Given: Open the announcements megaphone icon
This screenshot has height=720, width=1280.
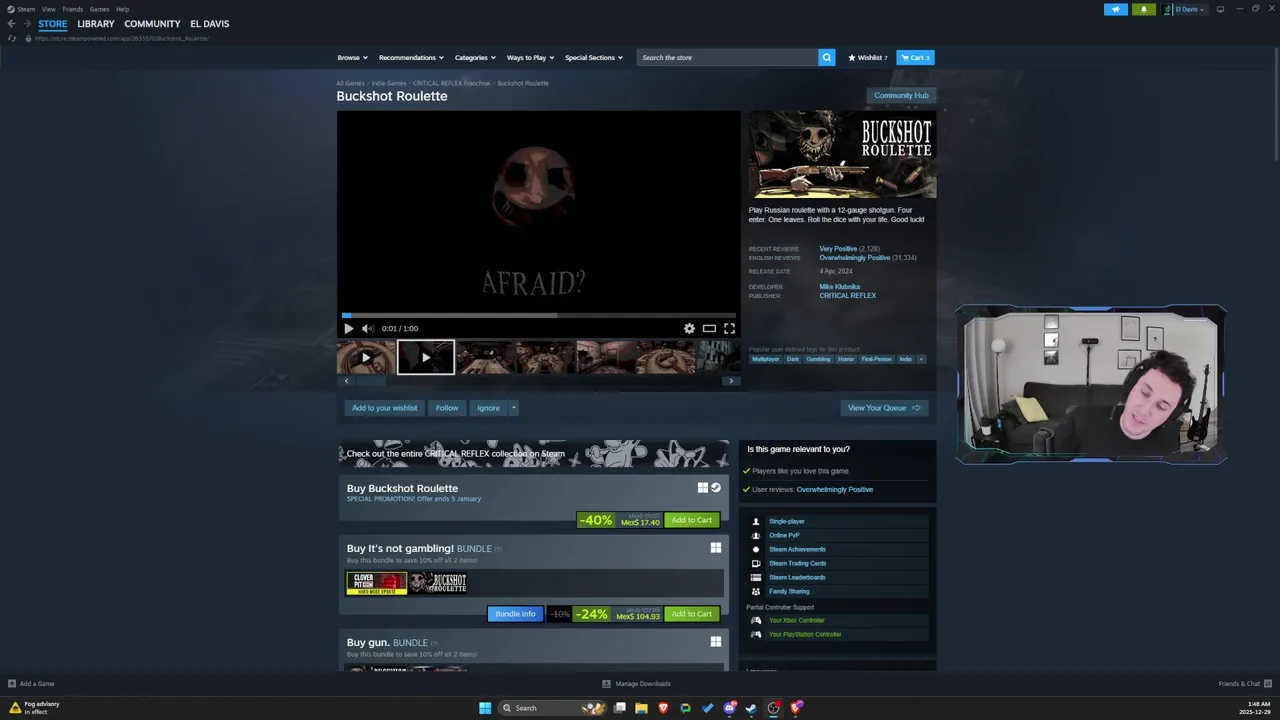Looking at the screenshot, I should point(1116,9).
